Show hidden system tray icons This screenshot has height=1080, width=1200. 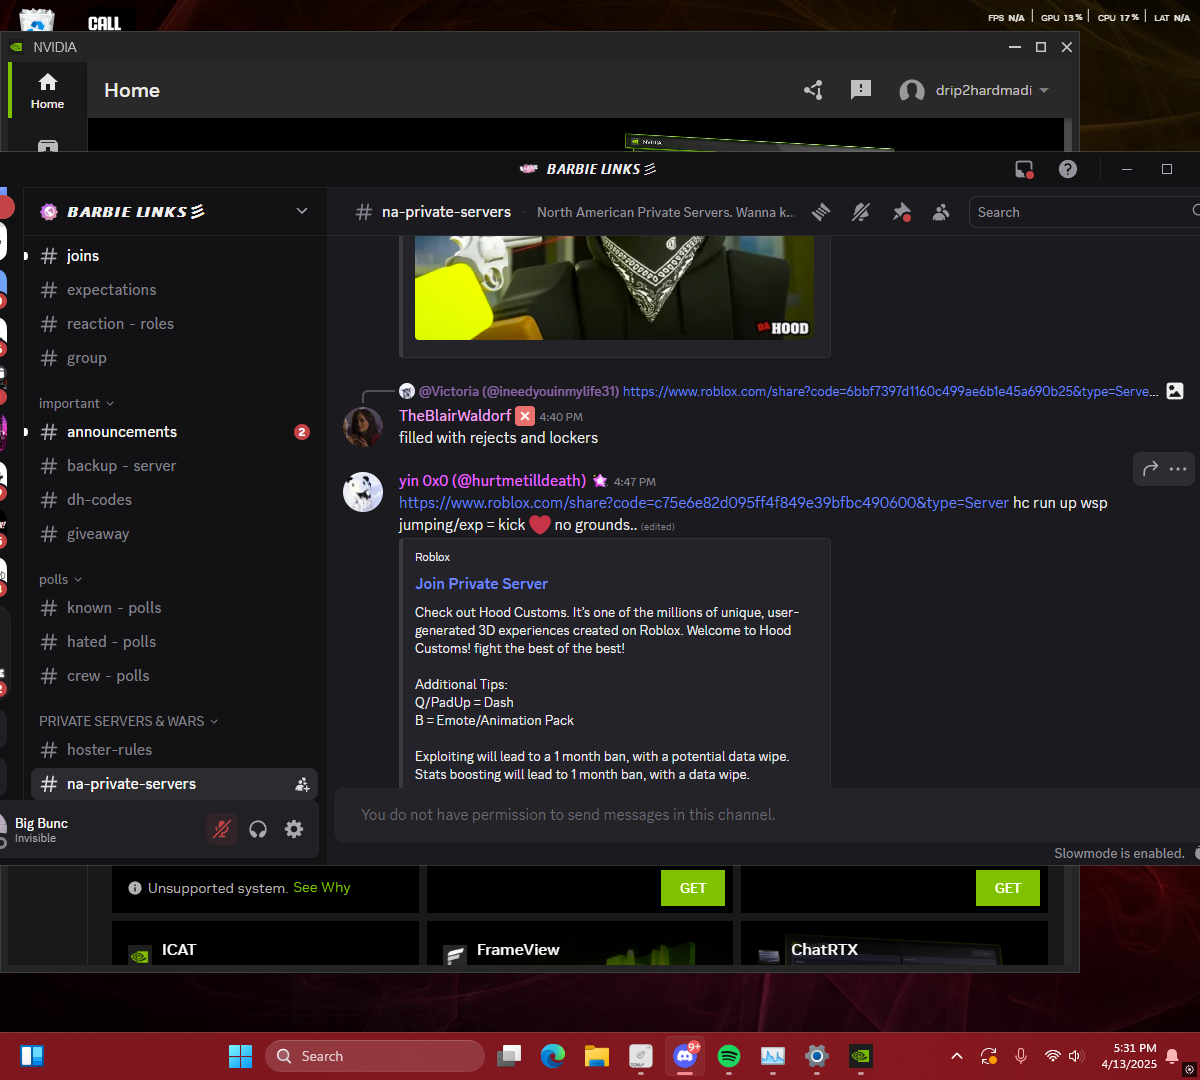(x=957, y=1056)
